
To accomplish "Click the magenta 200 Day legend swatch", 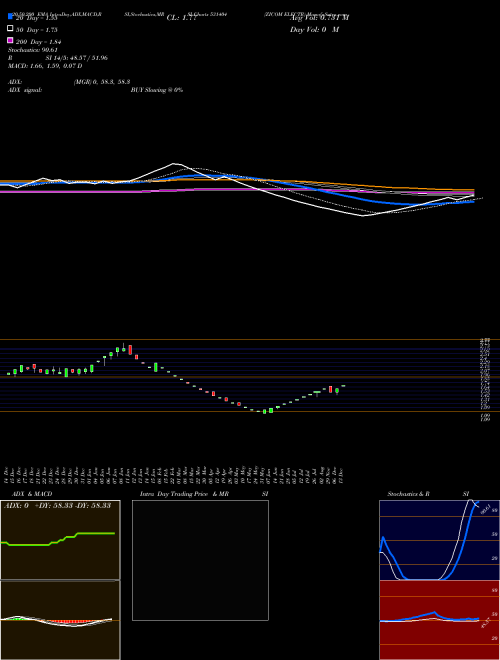I will (x=11, y=40).
